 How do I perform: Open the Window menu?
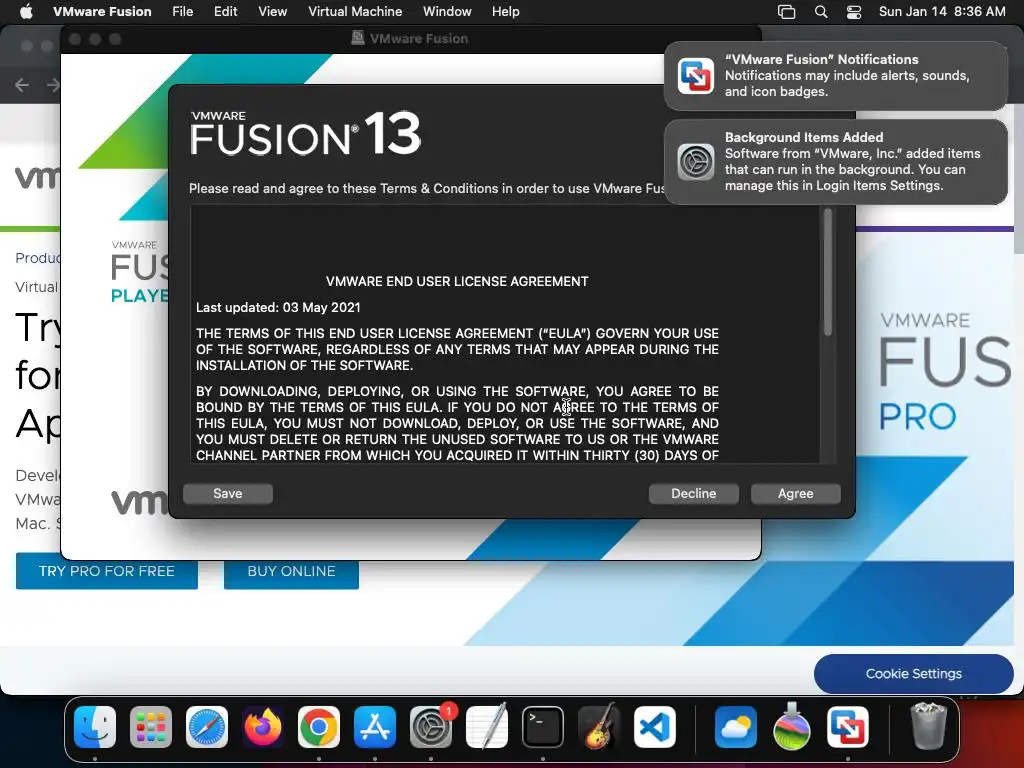coord(447,11)
